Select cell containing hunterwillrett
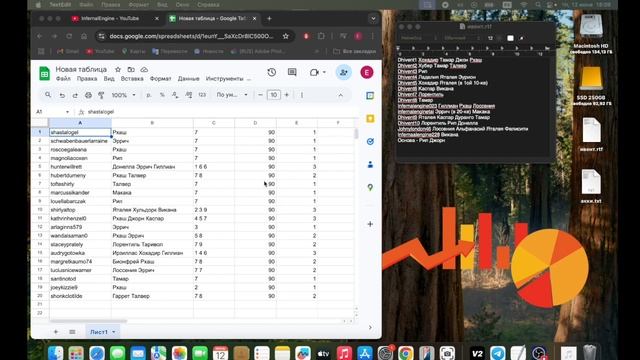640x360 pixels. click(80, 167)
